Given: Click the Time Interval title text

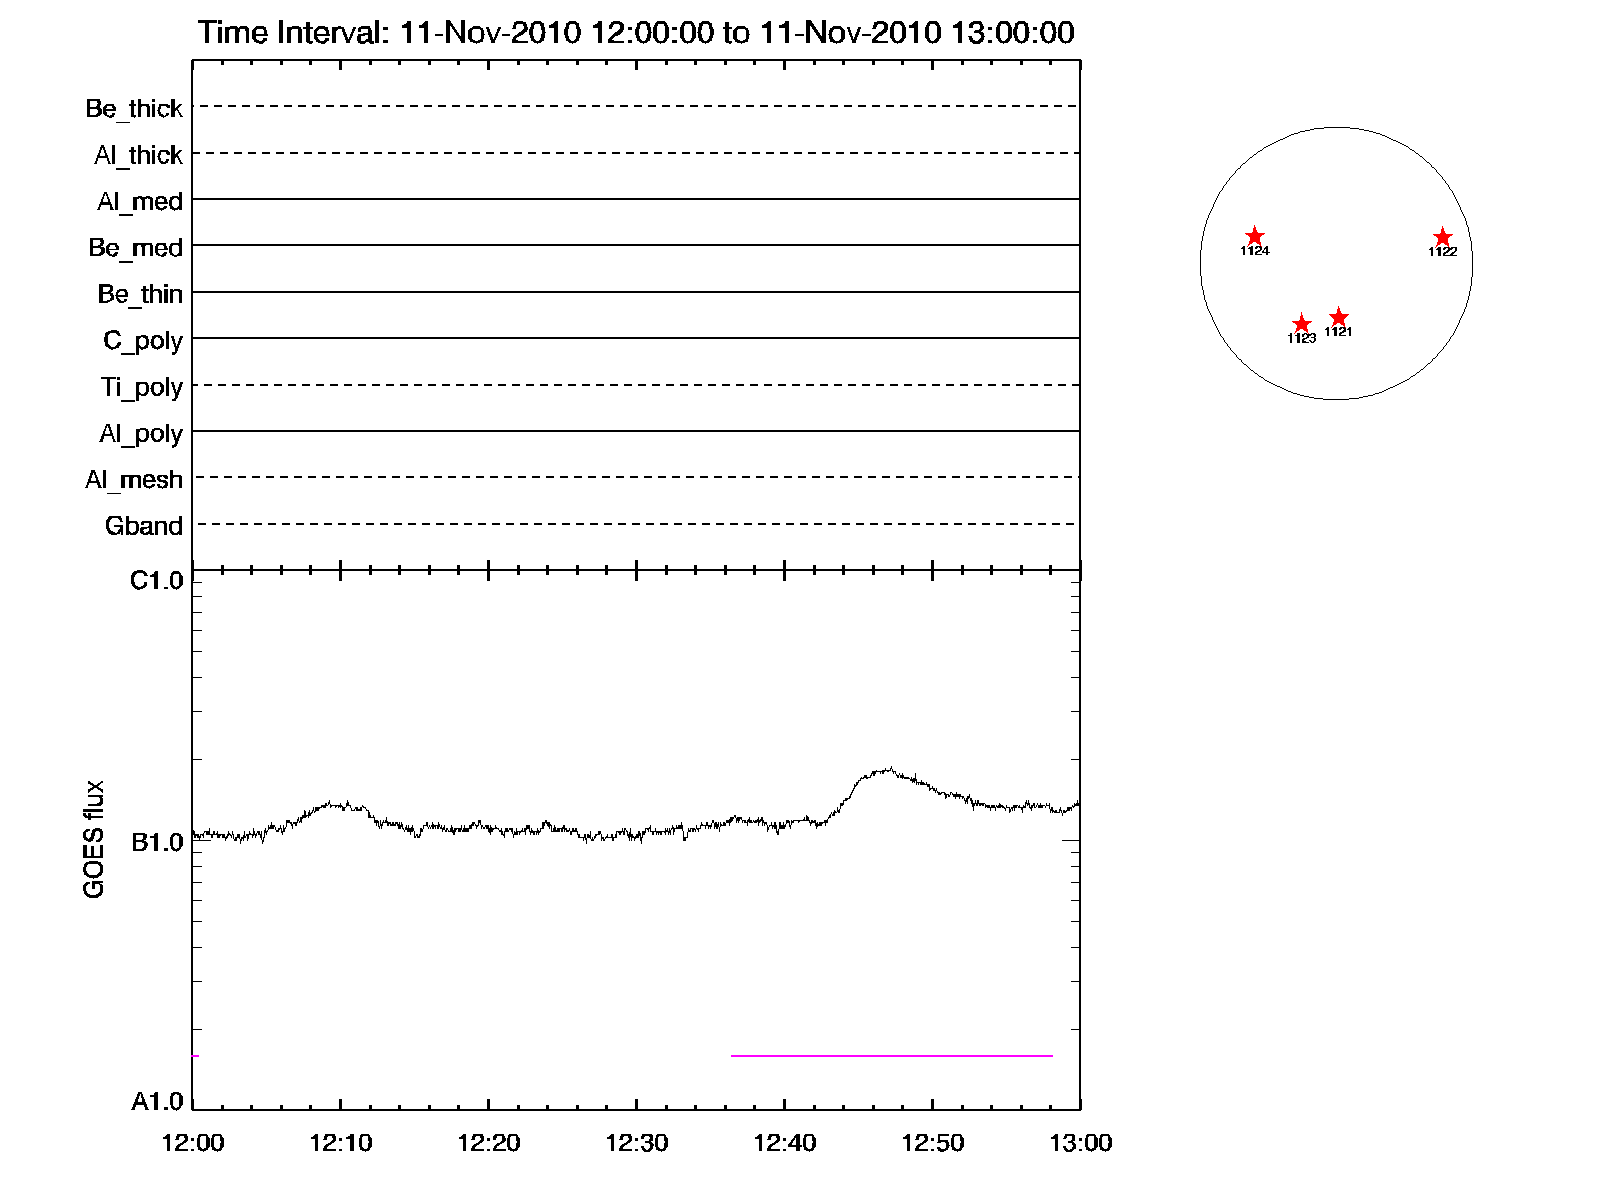Looking at the screenshot, I should (x=636, y=33).
